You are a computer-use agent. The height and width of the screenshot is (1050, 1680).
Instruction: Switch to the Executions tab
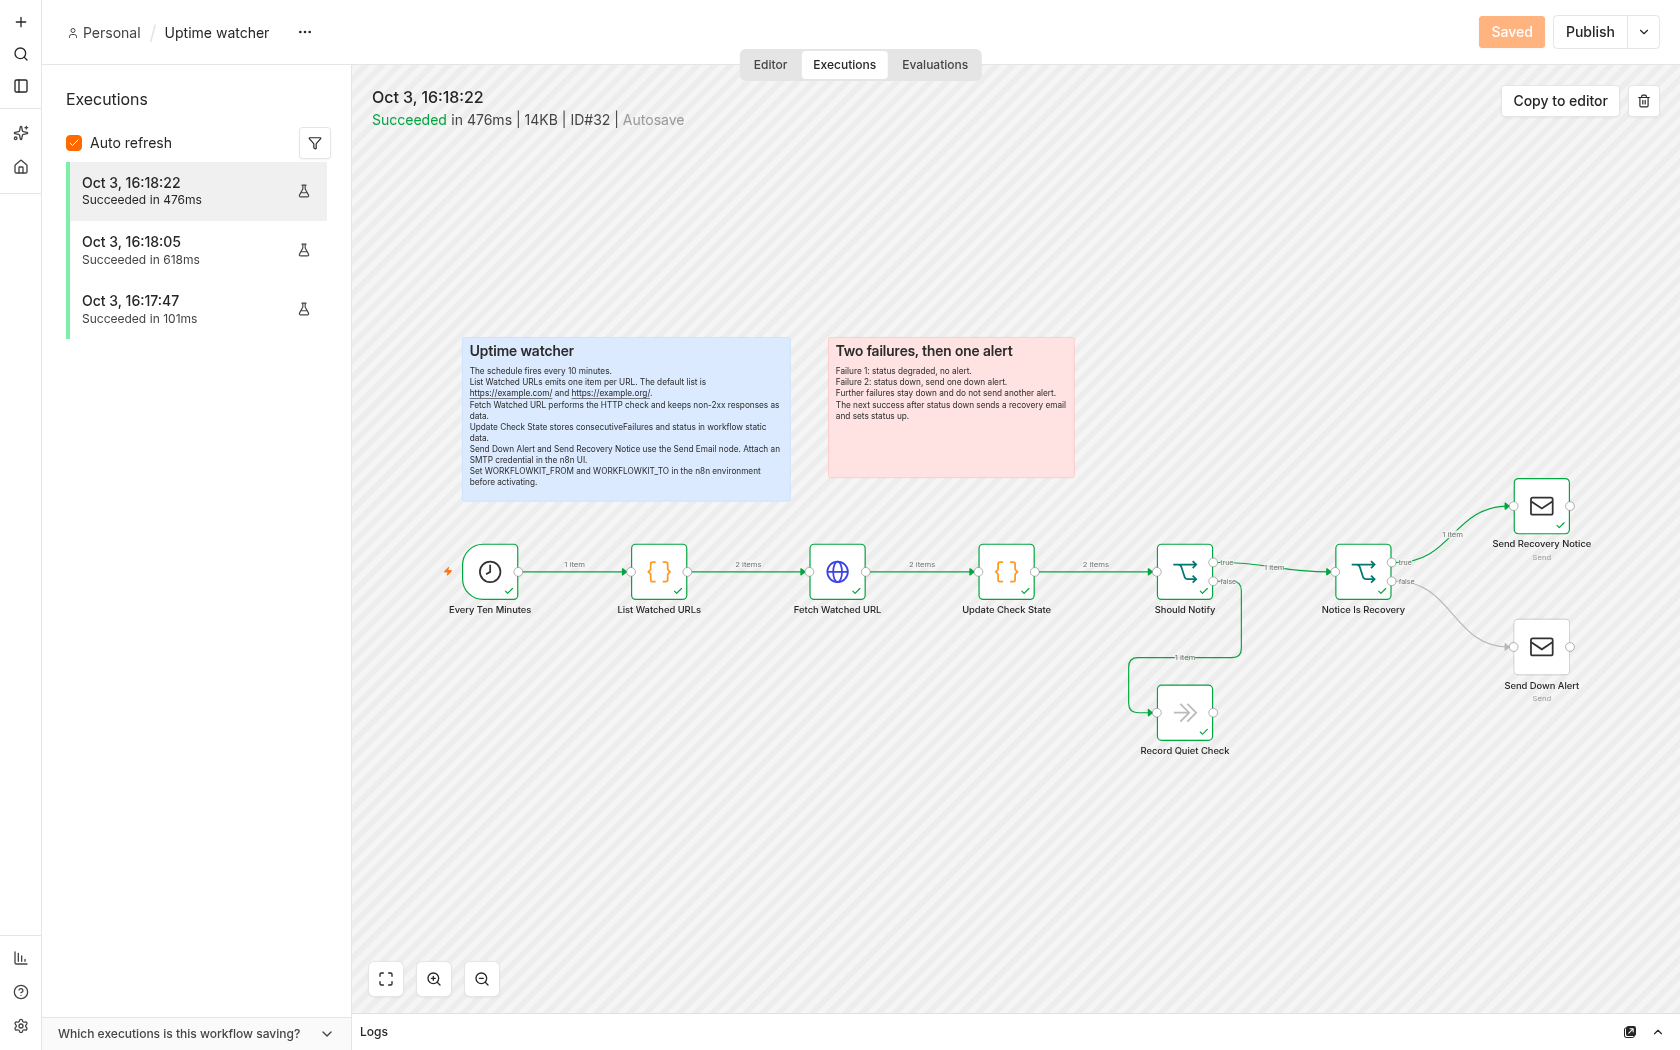844,65
